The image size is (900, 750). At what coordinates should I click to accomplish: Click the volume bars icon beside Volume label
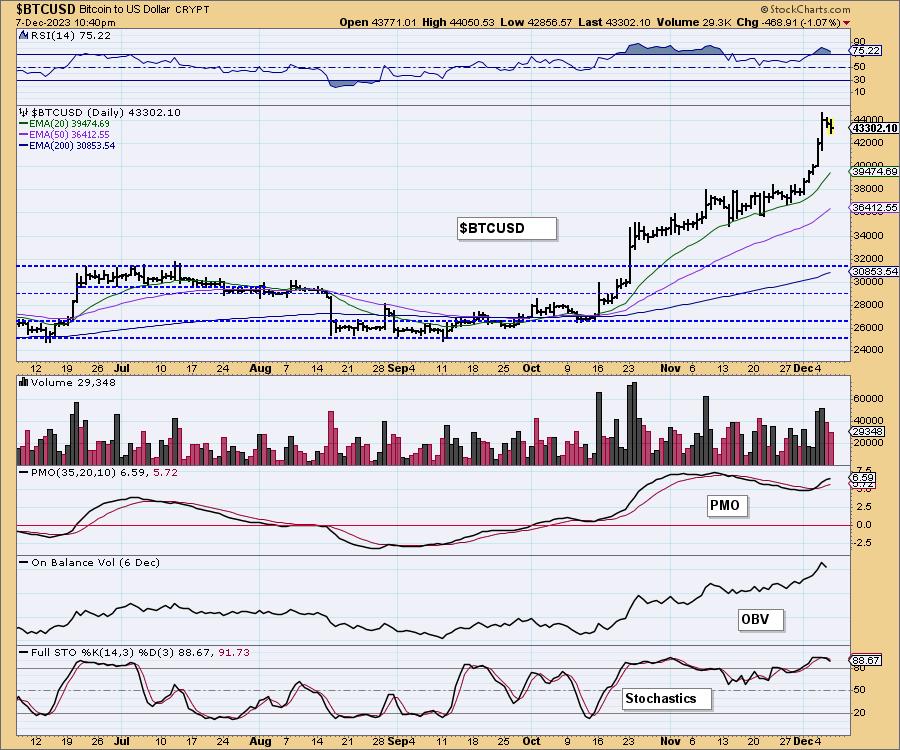[x=24, y=382]
